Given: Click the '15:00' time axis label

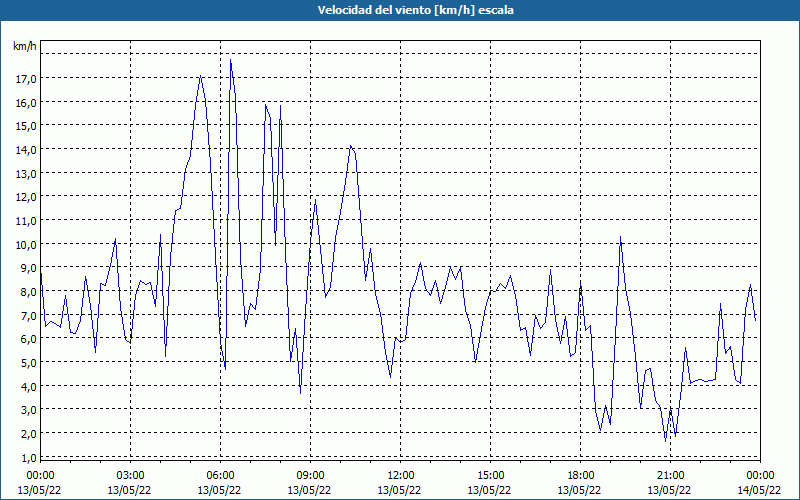Looking at the screenshot, I should (x=490, y=476).
